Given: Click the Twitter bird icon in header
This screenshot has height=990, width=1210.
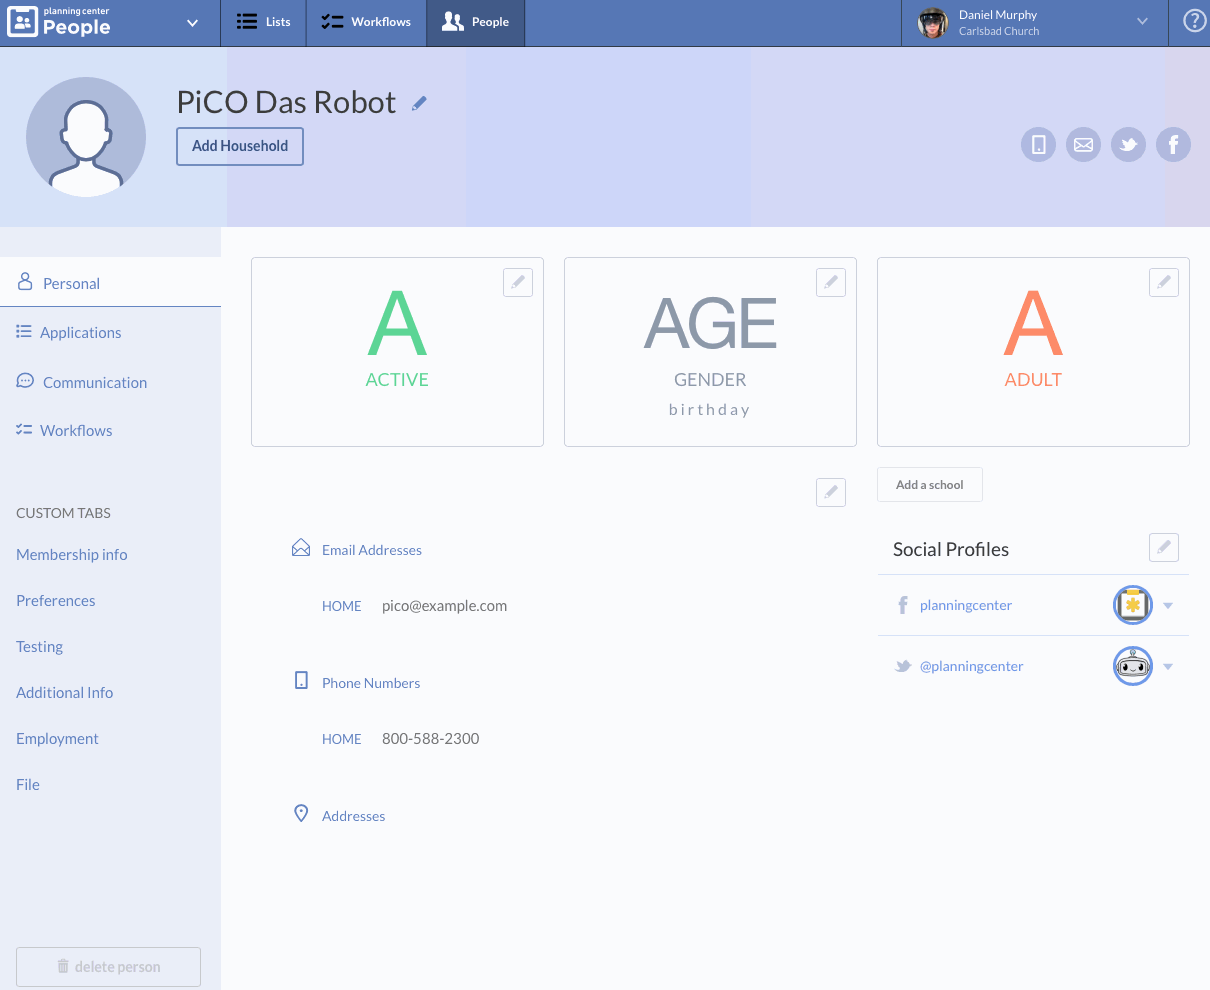Looking at the screenshot, I should pos(1128,145).
